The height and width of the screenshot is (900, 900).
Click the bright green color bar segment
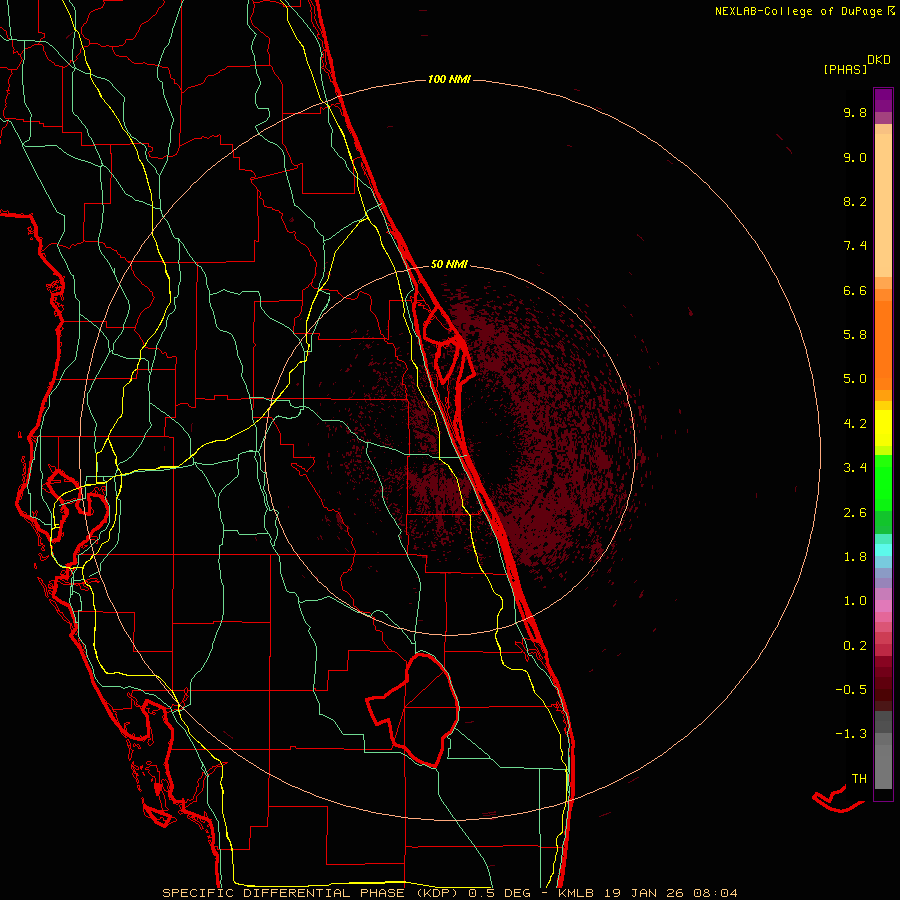883,483
